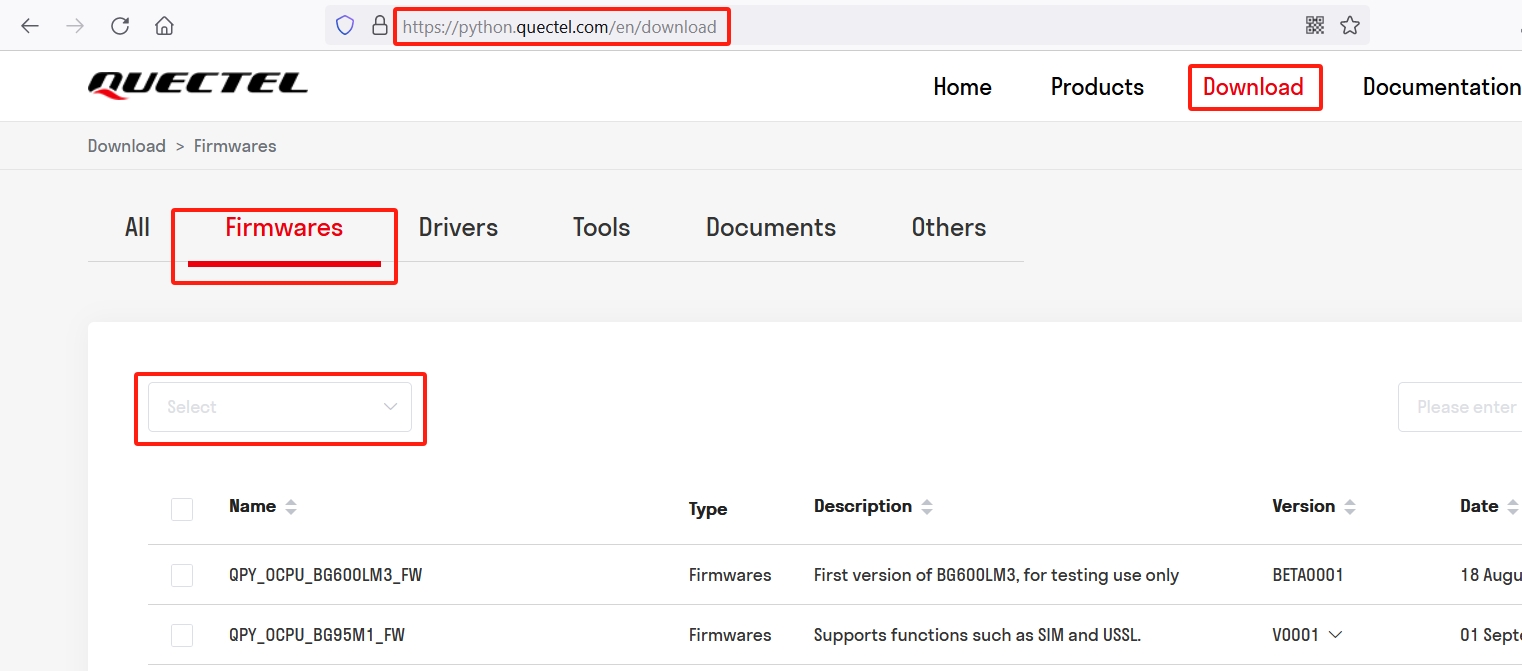Switch to the Documents tab
This screenshot has height=671, width=1522.
pyautogui.click(x=771, y=227)
